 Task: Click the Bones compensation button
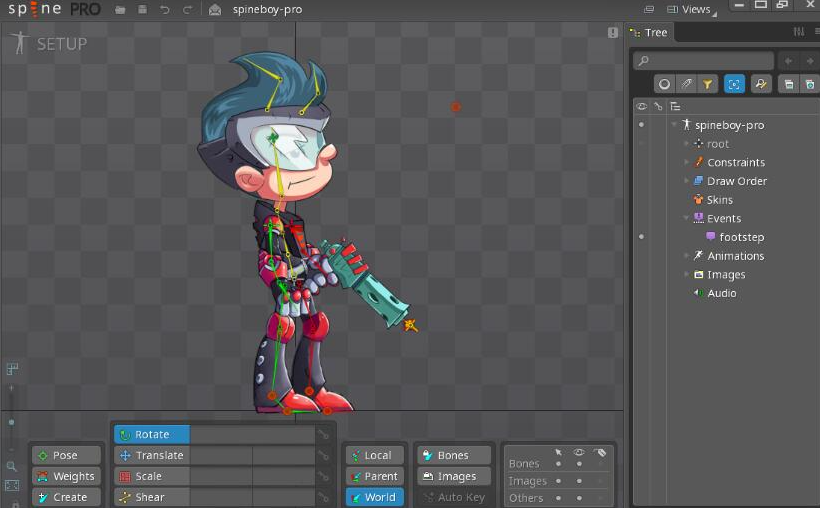point(453,455)
